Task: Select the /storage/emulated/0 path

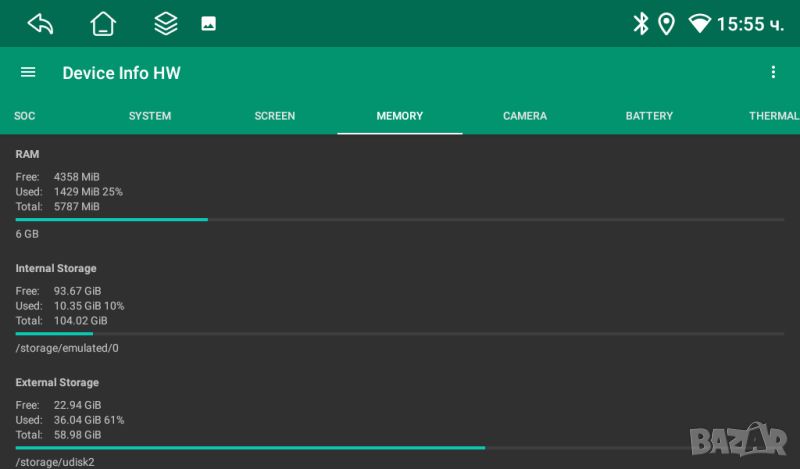Action: (67, 348)
